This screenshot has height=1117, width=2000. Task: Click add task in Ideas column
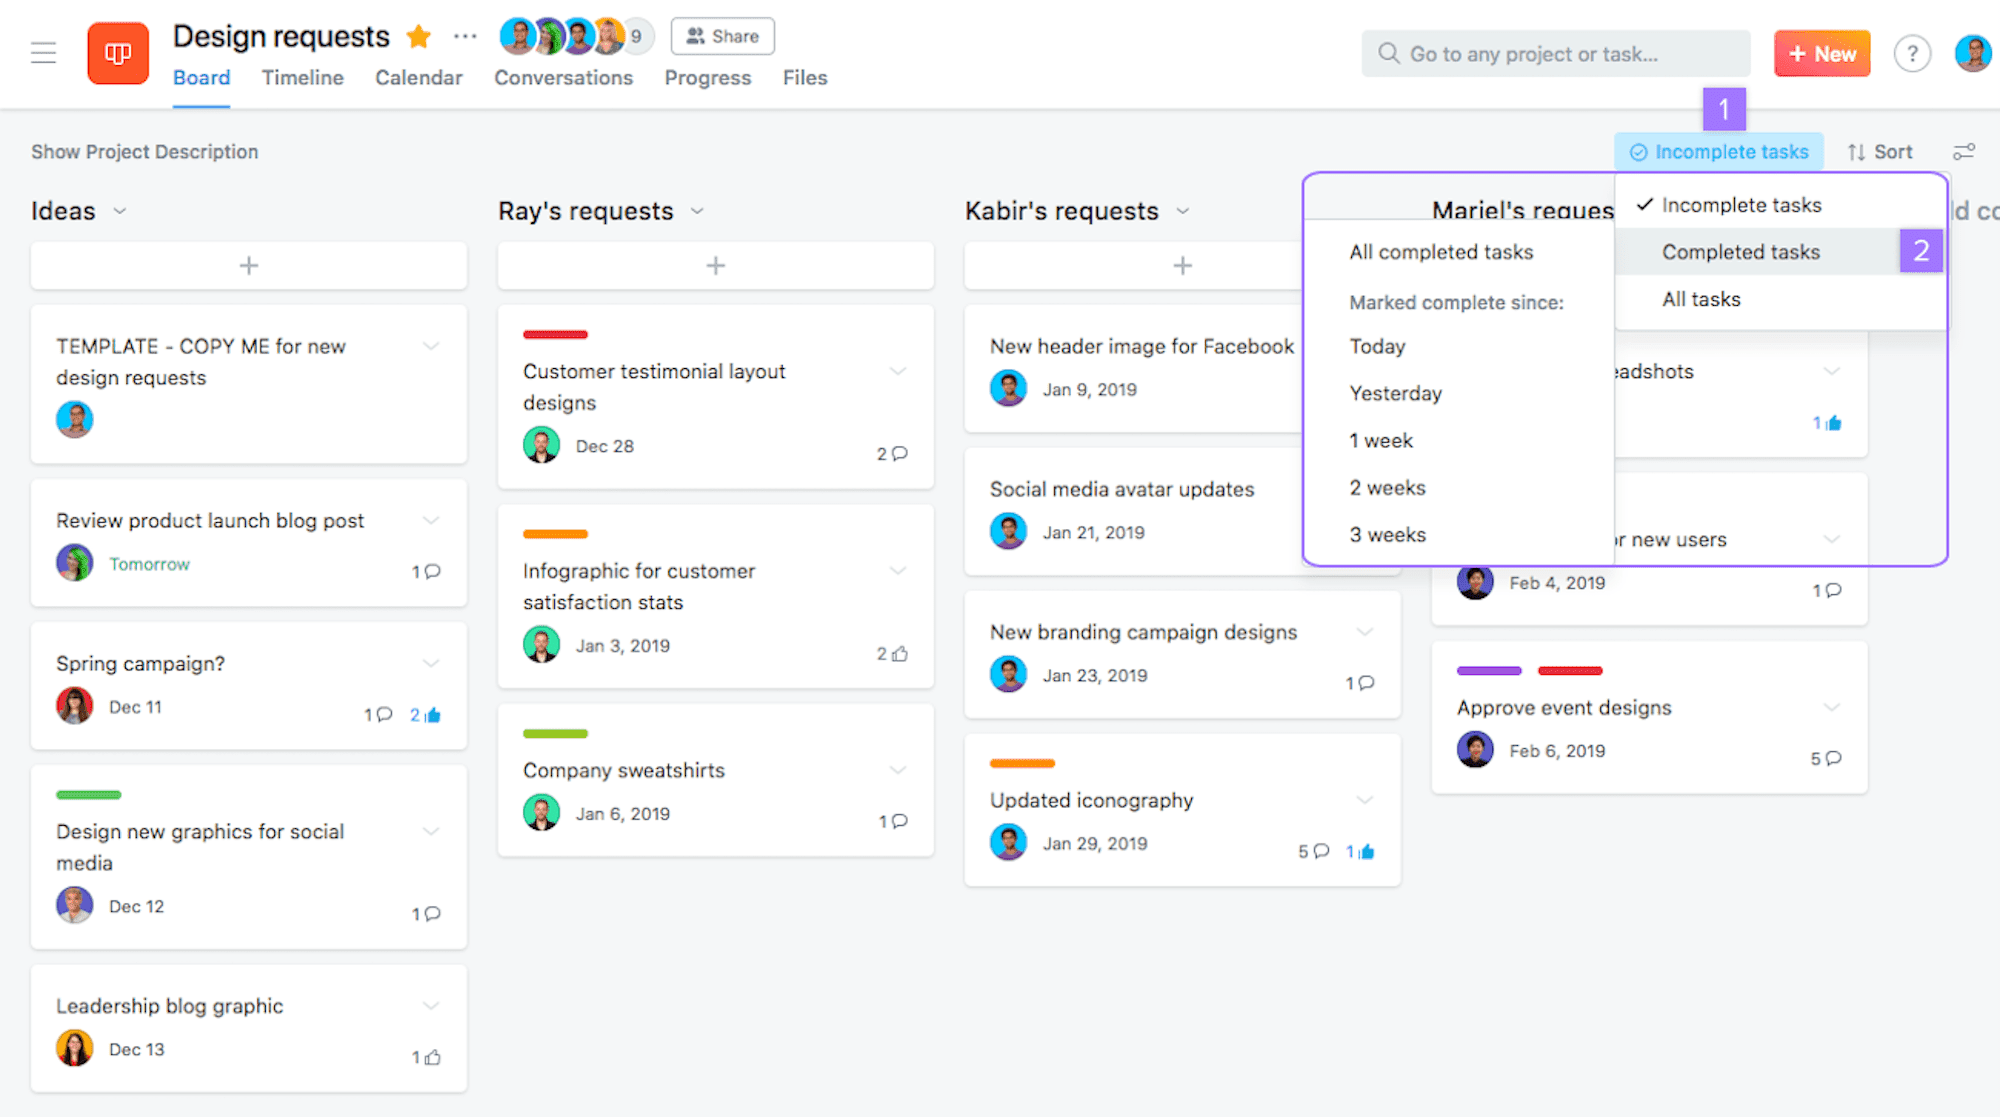(x=249, y=265)
